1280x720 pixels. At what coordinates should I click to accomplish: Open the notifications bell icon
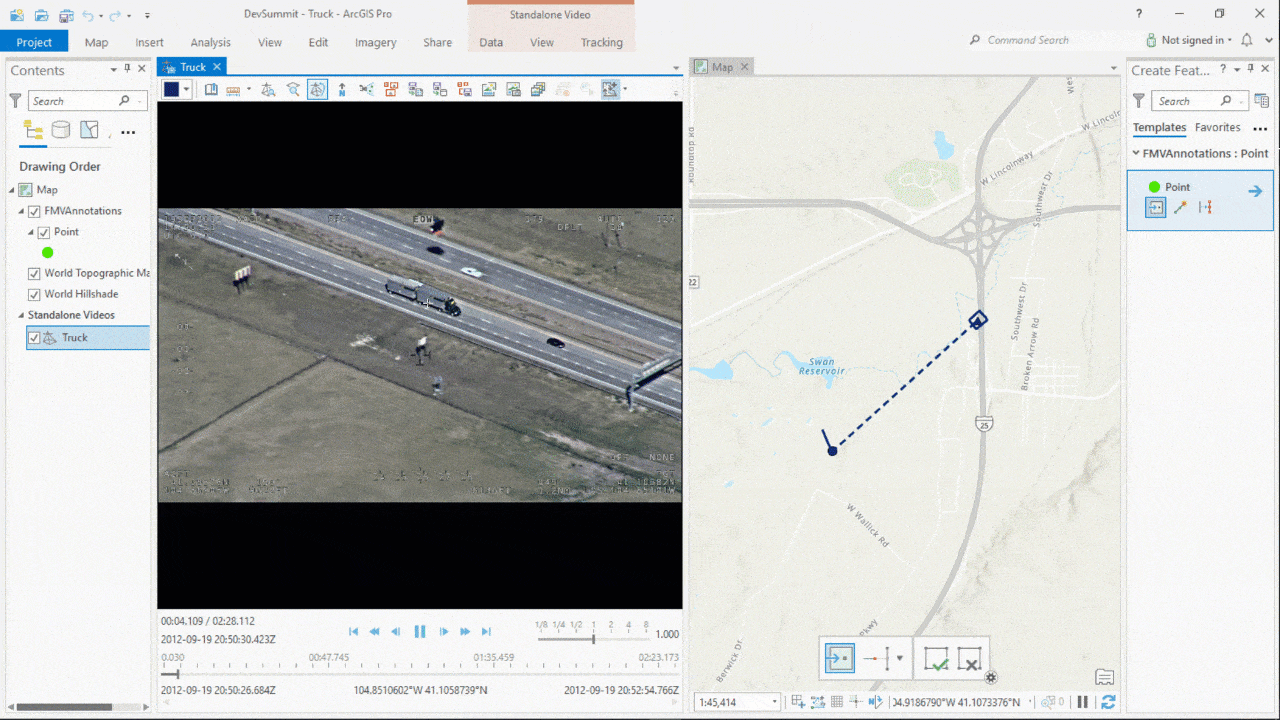1246,40
